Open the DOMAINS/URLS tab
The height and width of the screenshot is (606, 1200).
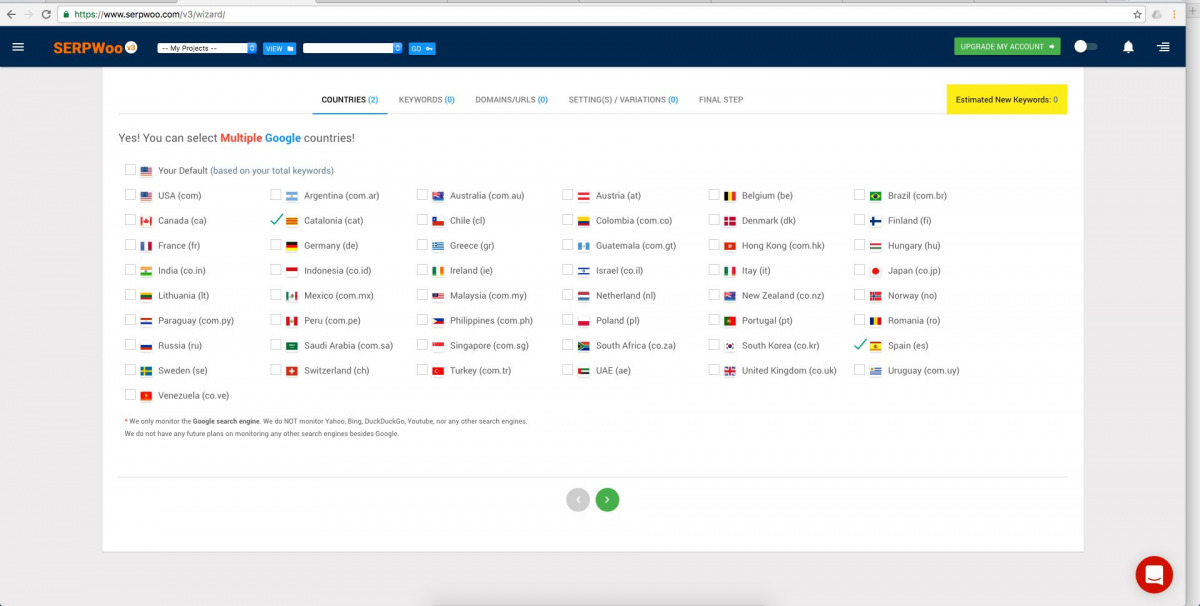[x=511, y=100]
